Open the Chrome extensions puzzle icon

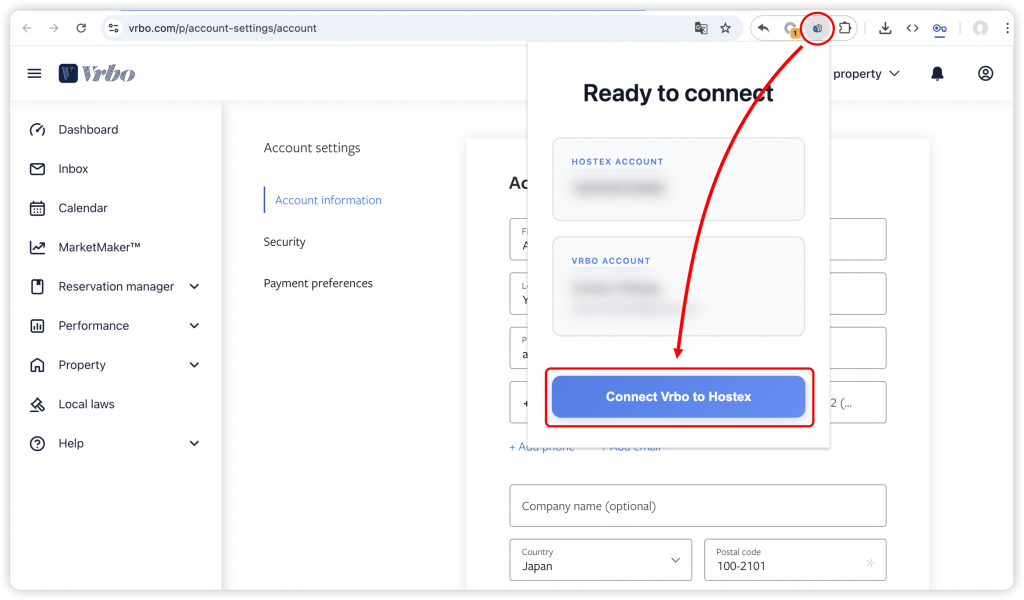[x=844, y=28]
